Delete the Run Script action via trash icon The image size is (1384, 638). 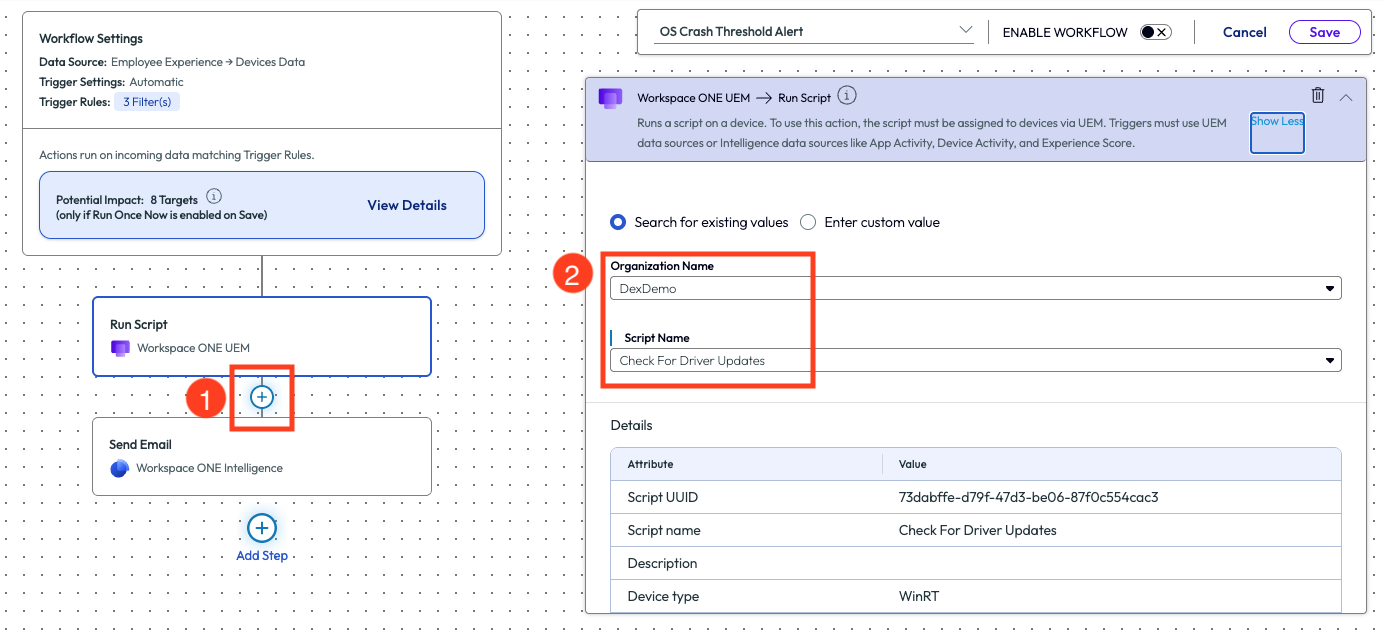(x=1318, y=96)
